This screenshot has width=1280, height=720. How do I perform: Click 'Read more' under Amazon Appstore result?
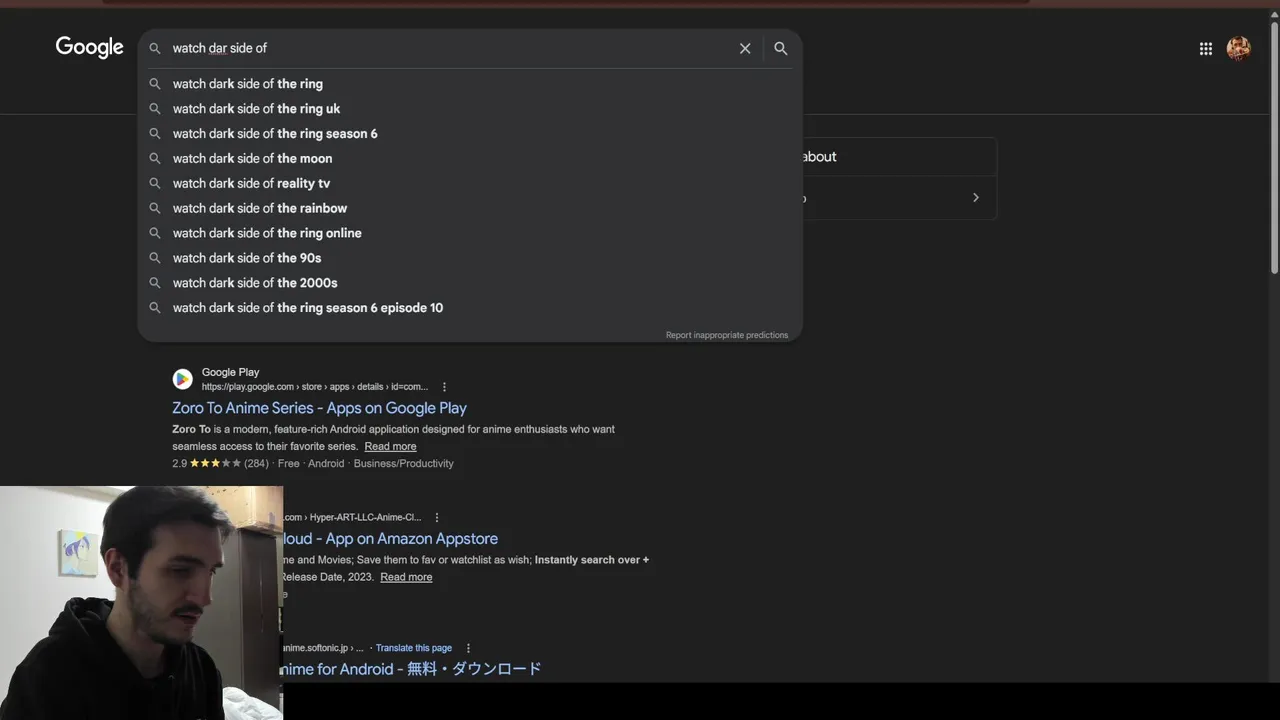[x=406, y=577]
